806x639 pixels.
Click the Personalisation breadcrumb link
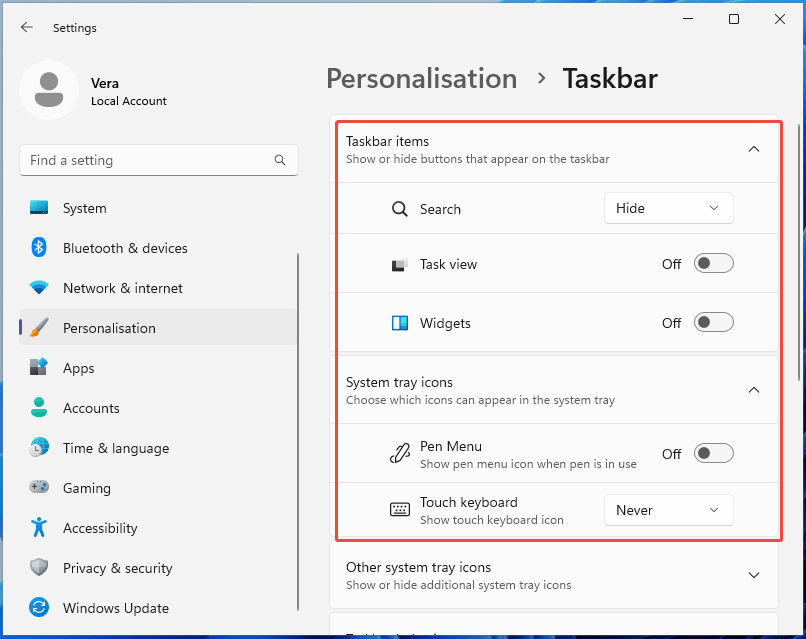click(x=421, y=78)
